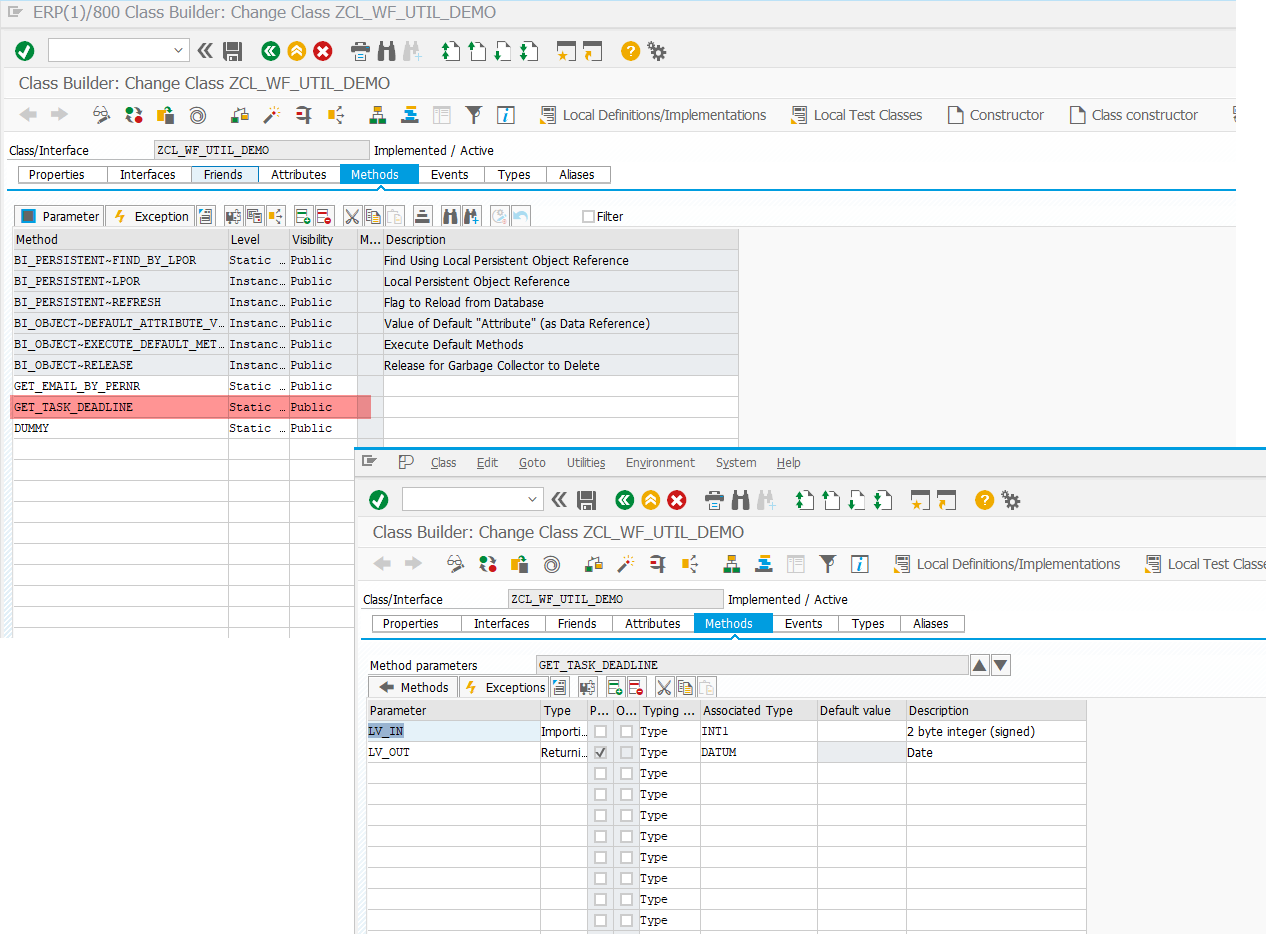Click the LV_OUT parameter cell
This screenshot has width=1266, height=934.
[454, 753]
